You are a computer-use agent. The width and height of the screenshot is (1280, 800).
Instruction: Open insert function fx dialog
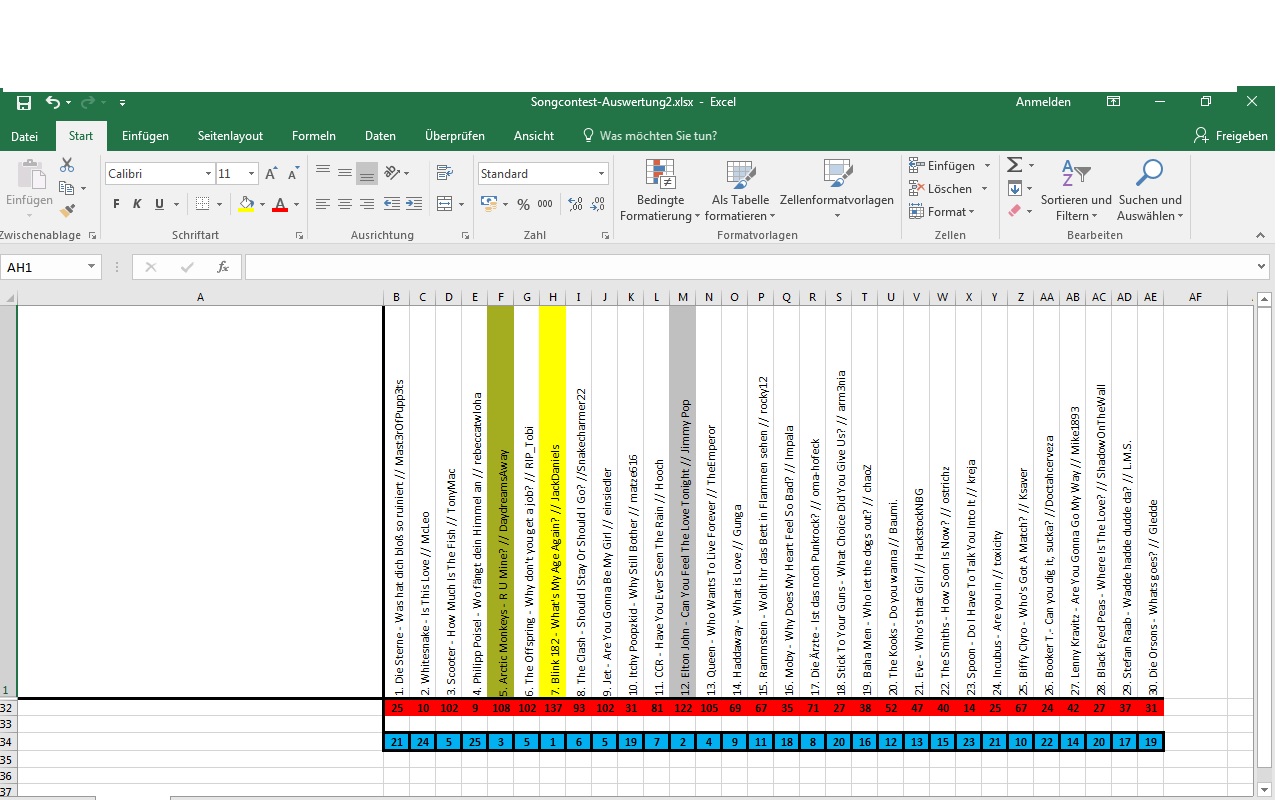[223, 267]
